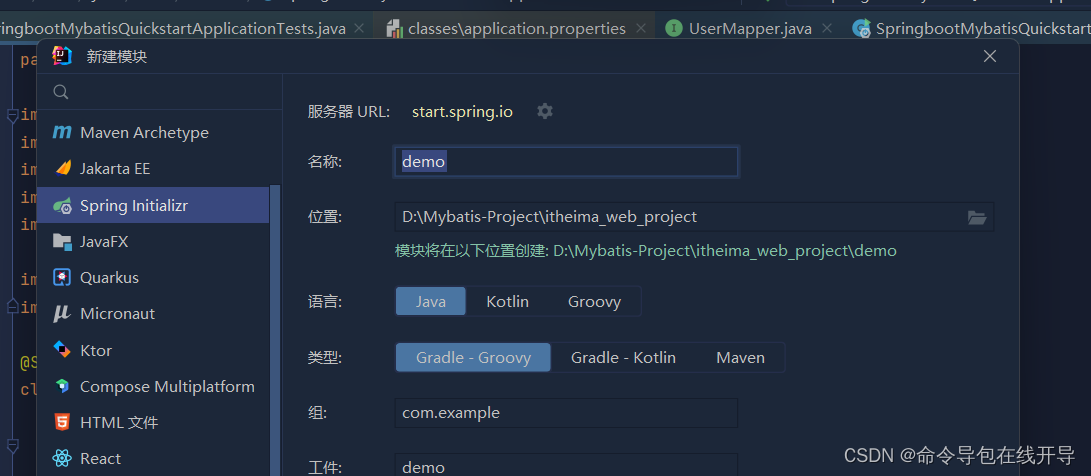
Task: Close the classes\application.properties tab
Action: click(x=641, y=29)
